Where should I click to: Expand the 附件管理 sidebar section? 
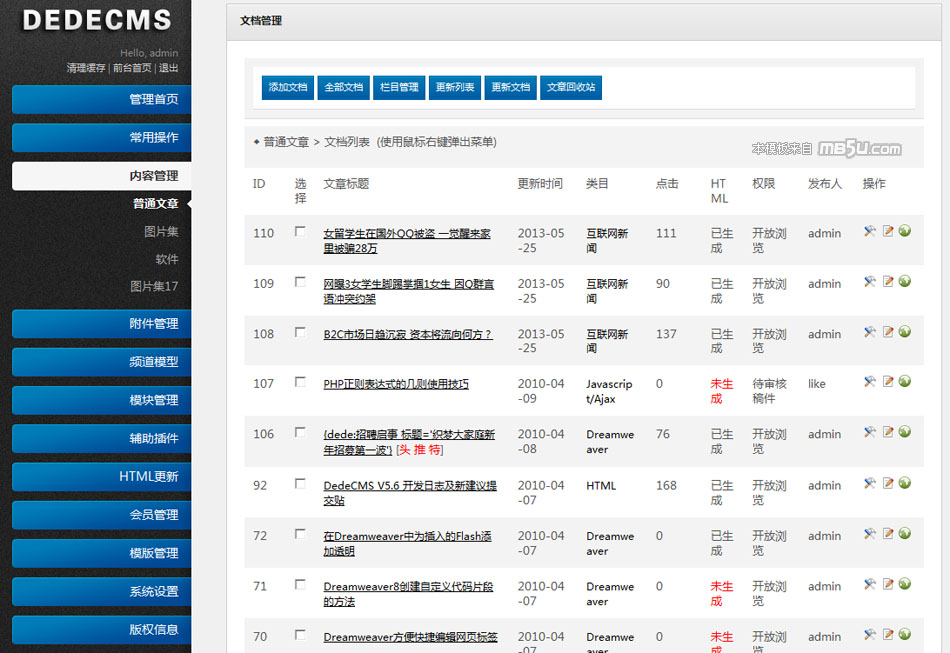click(x=101, y=324)
